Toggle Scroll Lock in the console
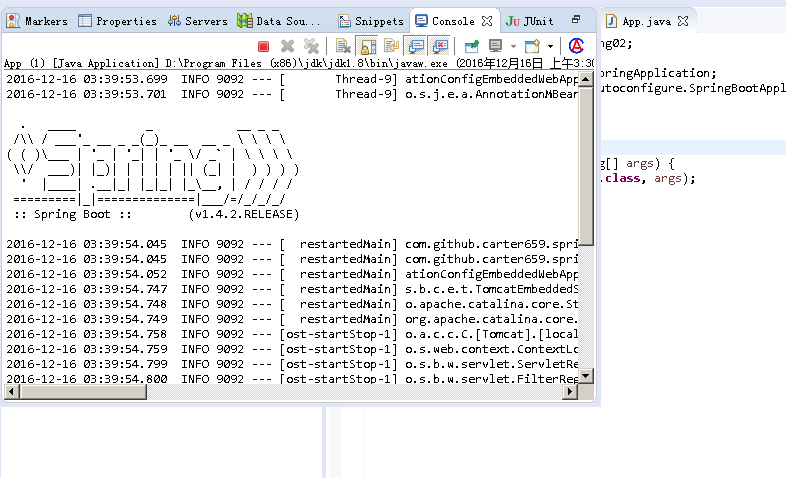786x478 pixels. (366, 46)
